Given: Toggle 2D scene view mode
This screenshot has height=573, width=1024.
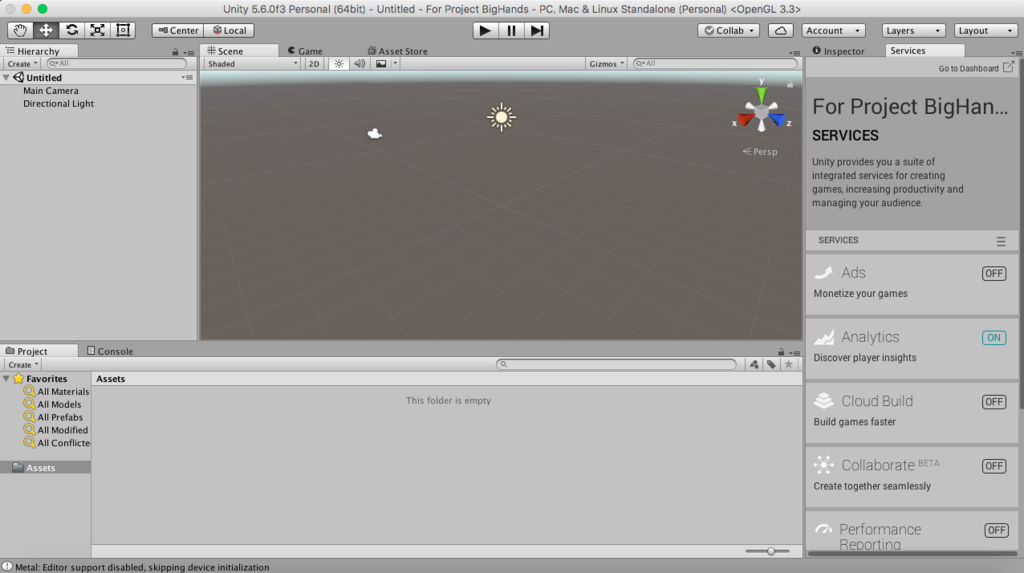Looking at the screenshot, I should (314, 64).
